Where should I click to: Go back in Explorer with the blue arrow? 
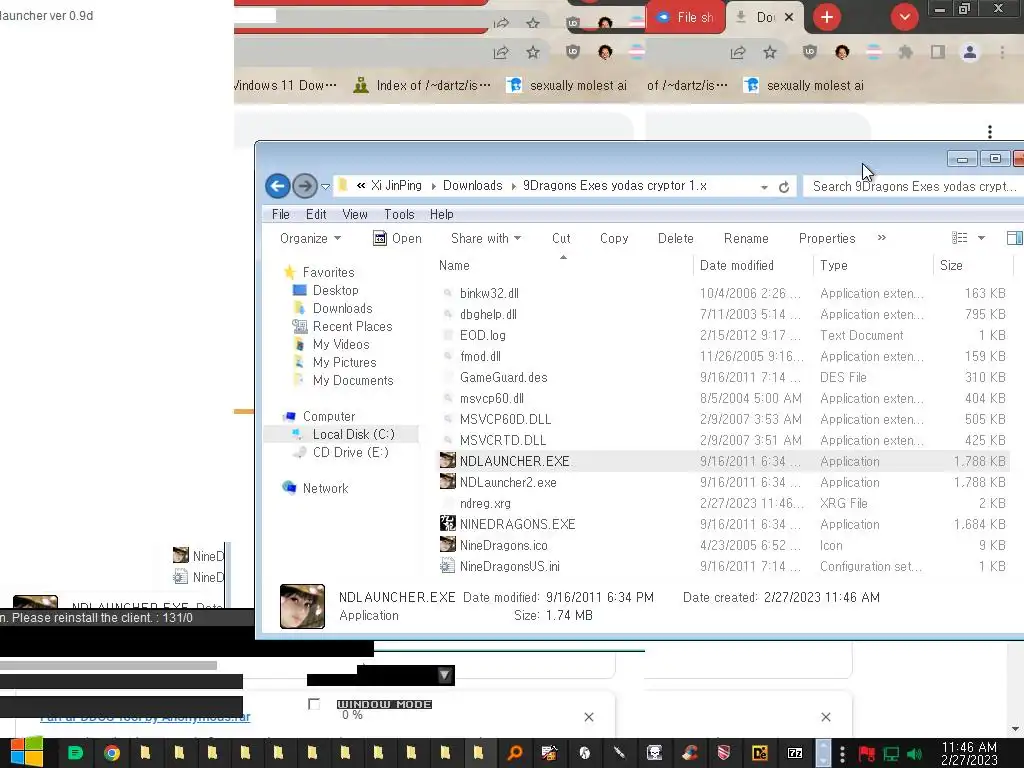pyautogui.click(x=278, y=186)
